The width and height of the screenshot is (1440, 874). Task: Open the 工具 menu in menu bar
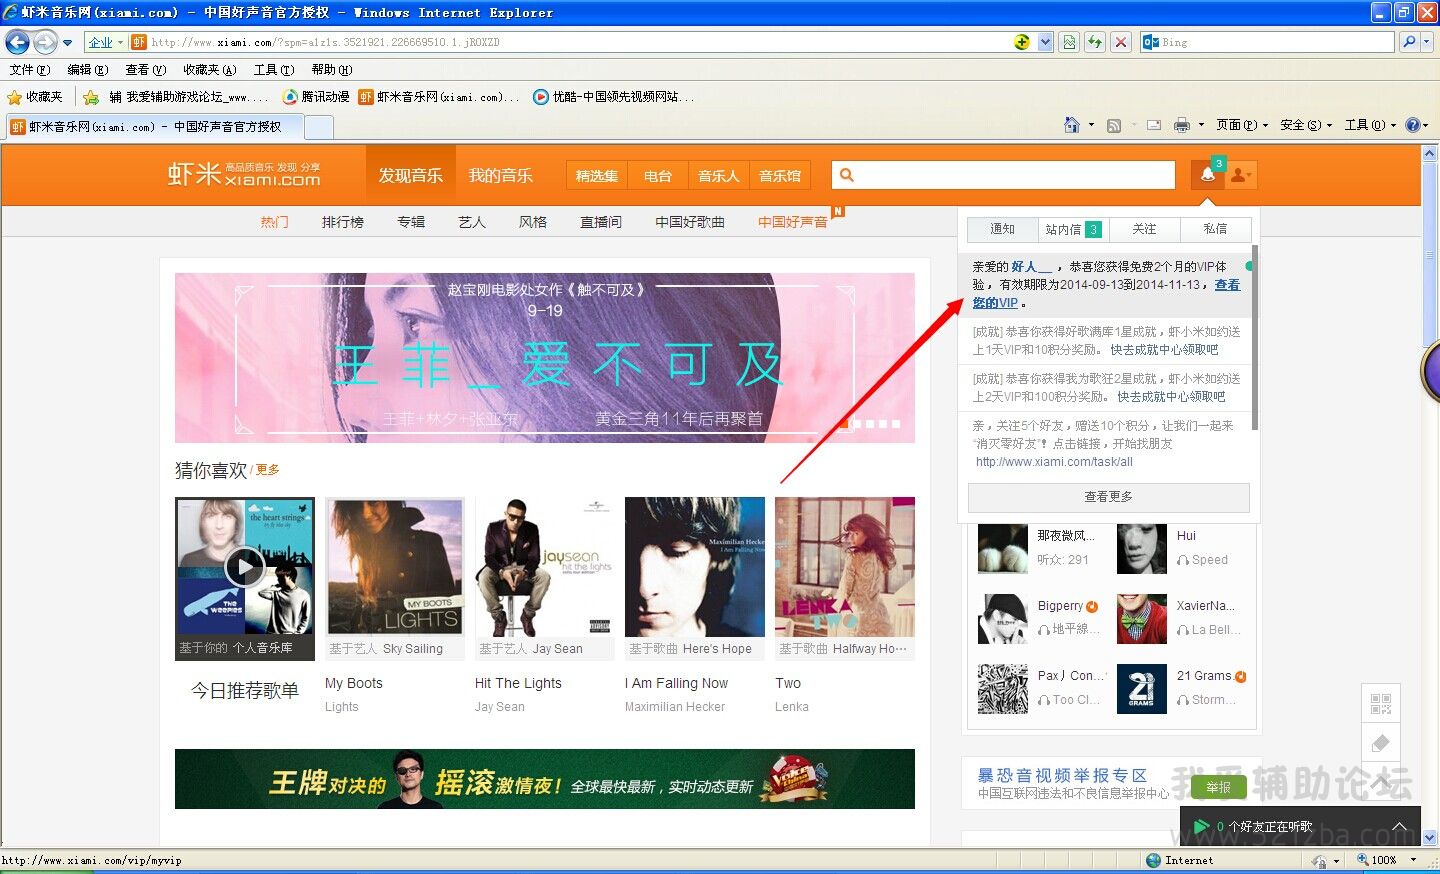pos(273,70)
